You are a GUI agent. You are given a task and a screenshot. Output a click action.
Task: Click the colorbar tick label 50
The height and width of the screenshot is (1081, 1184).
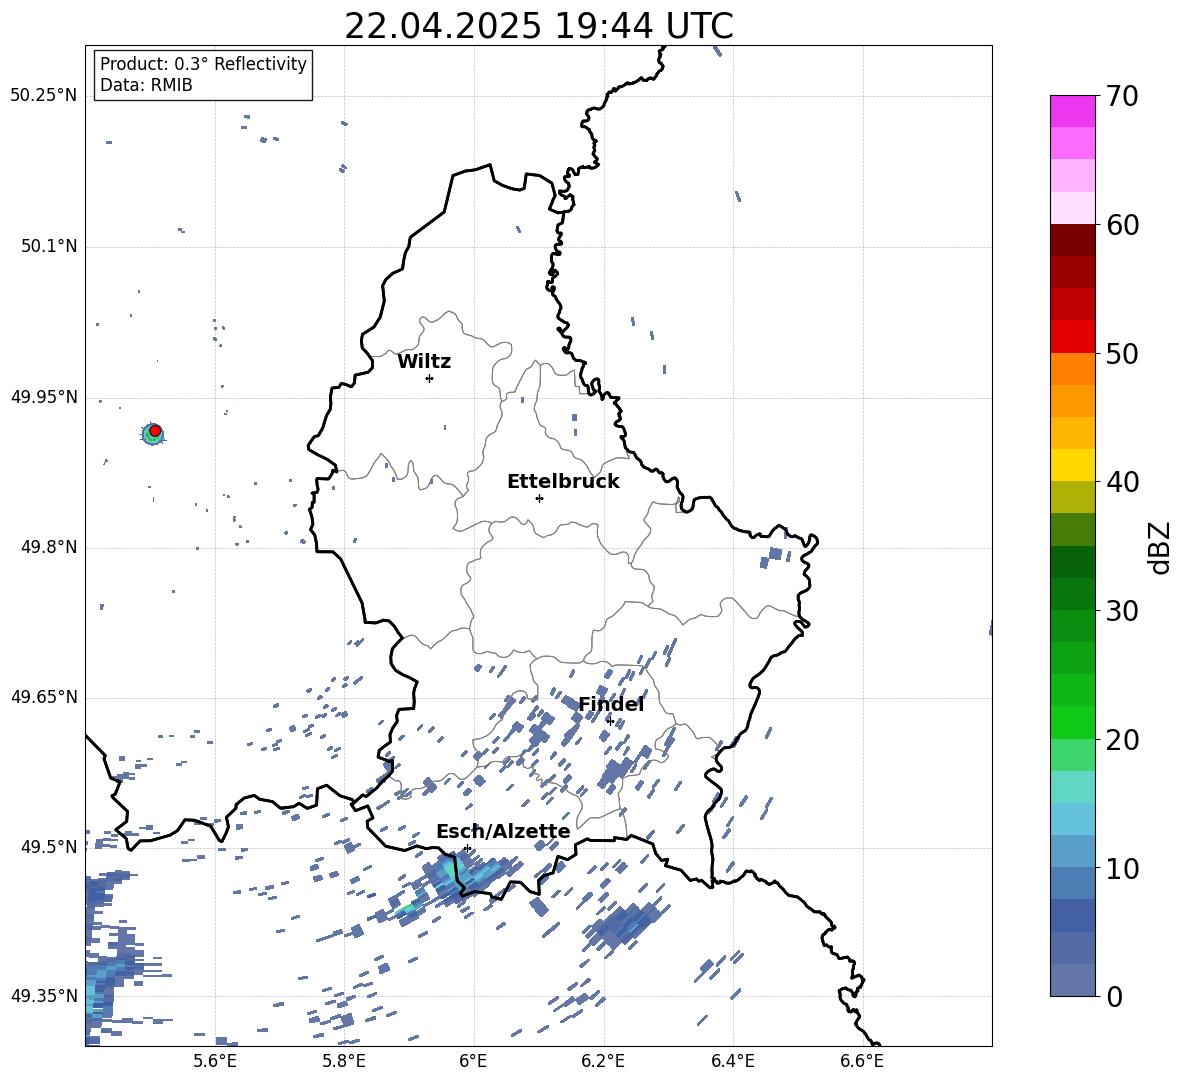1122,354
